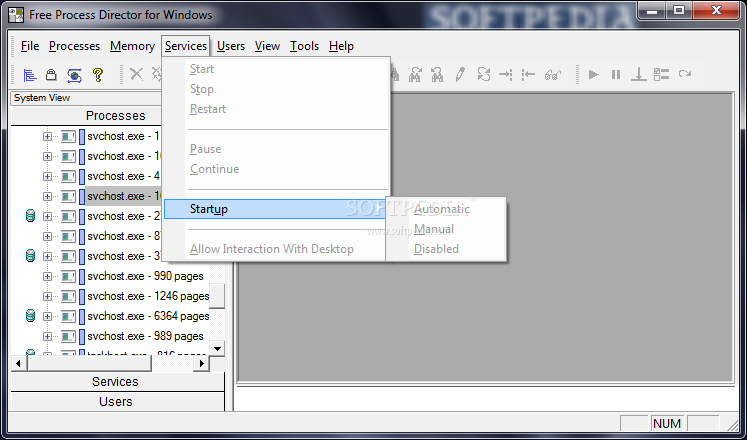Expand the svchost.exe 990 pages node
Viewport: 747px width, 440px height.
(47, 276)
